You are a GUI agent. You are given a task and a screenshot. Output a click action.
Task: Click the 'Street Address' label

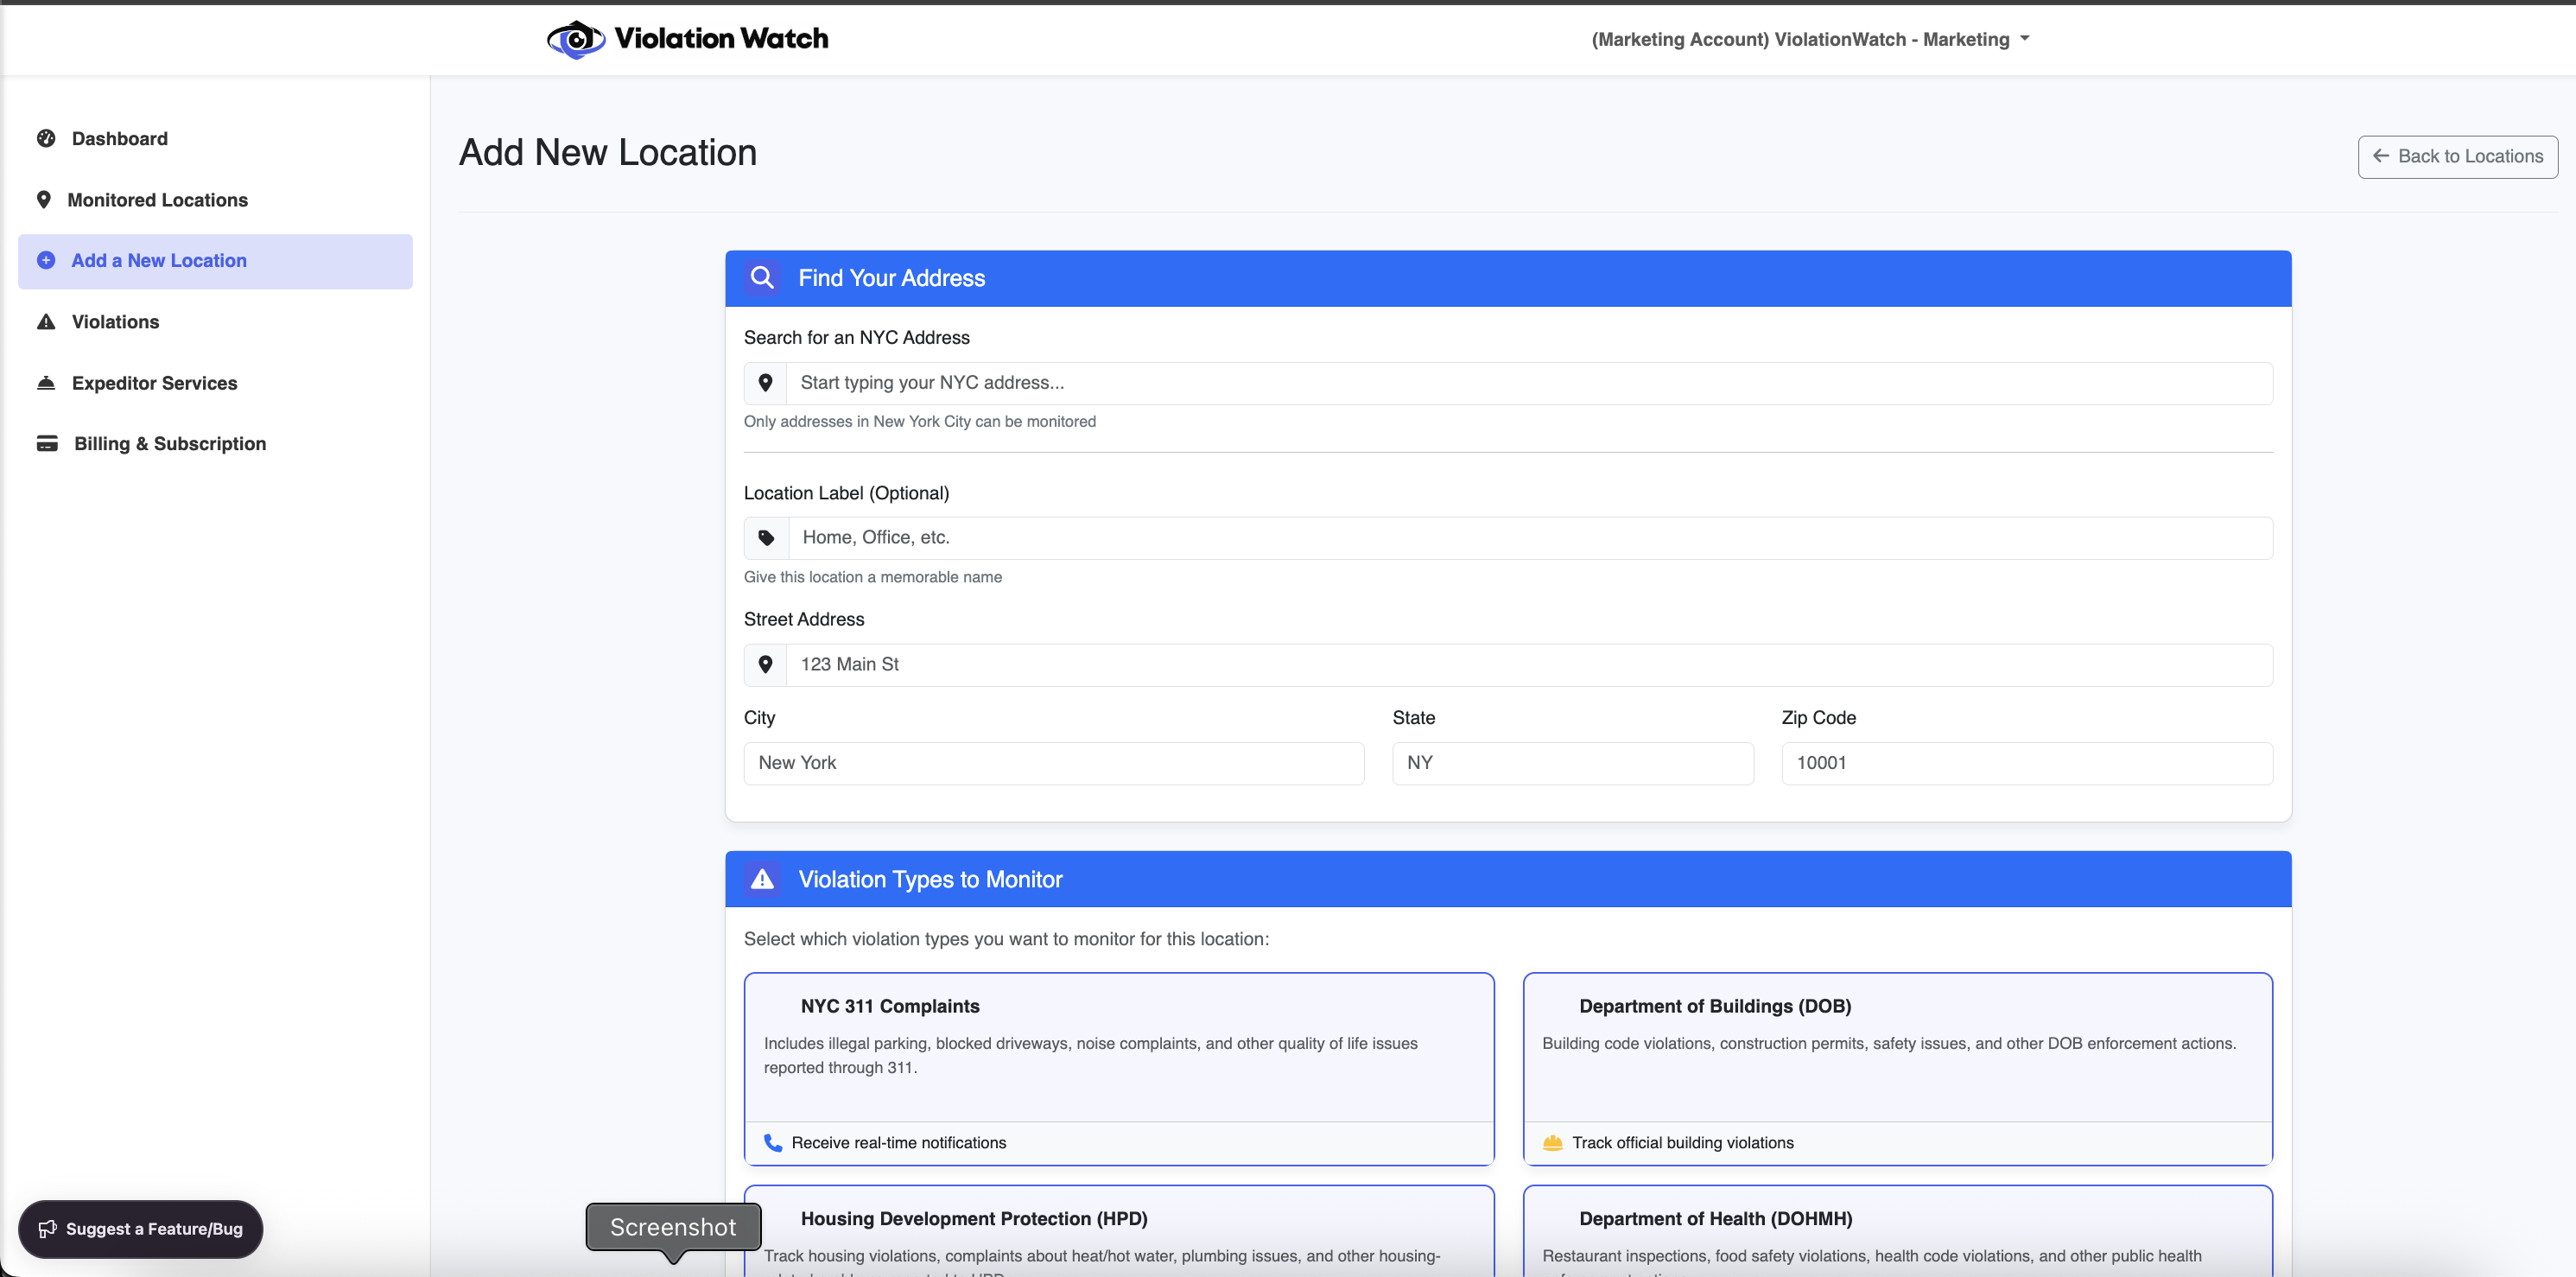[804, 619]
